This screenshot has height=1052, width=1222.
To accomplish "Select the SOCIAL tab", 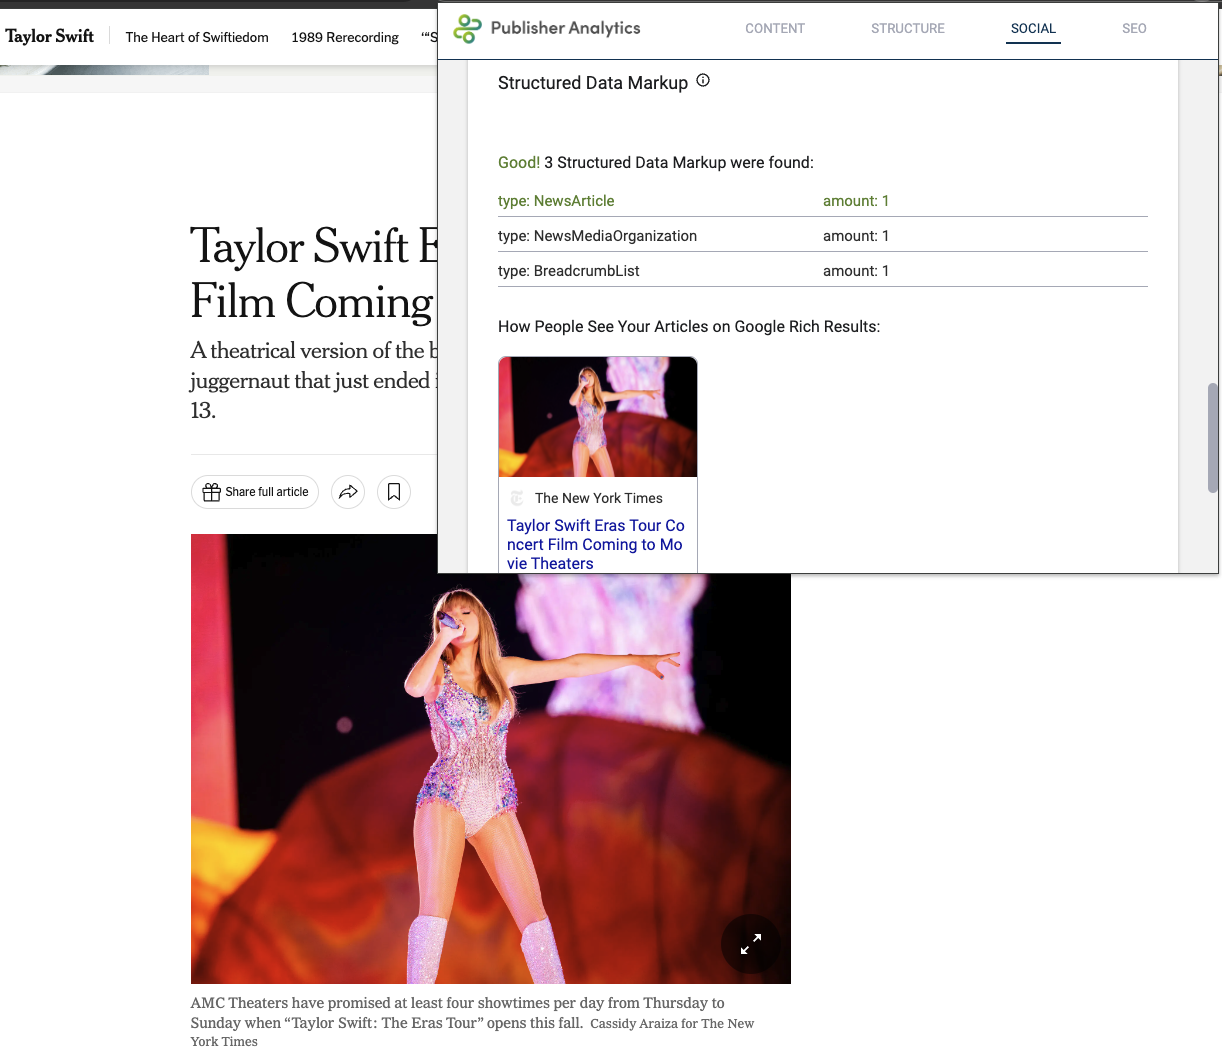I will [1033, 29].
